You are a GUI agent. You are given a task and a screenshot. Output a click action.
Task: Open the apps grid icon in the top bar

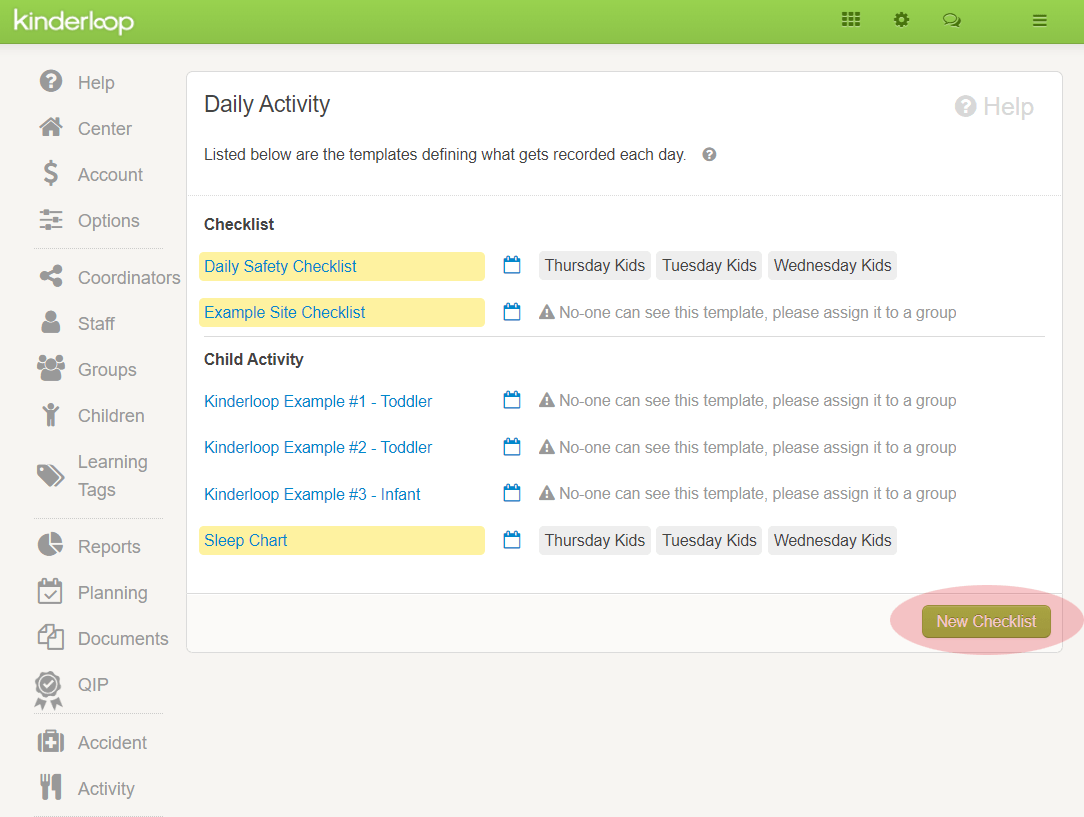point(851,19)
